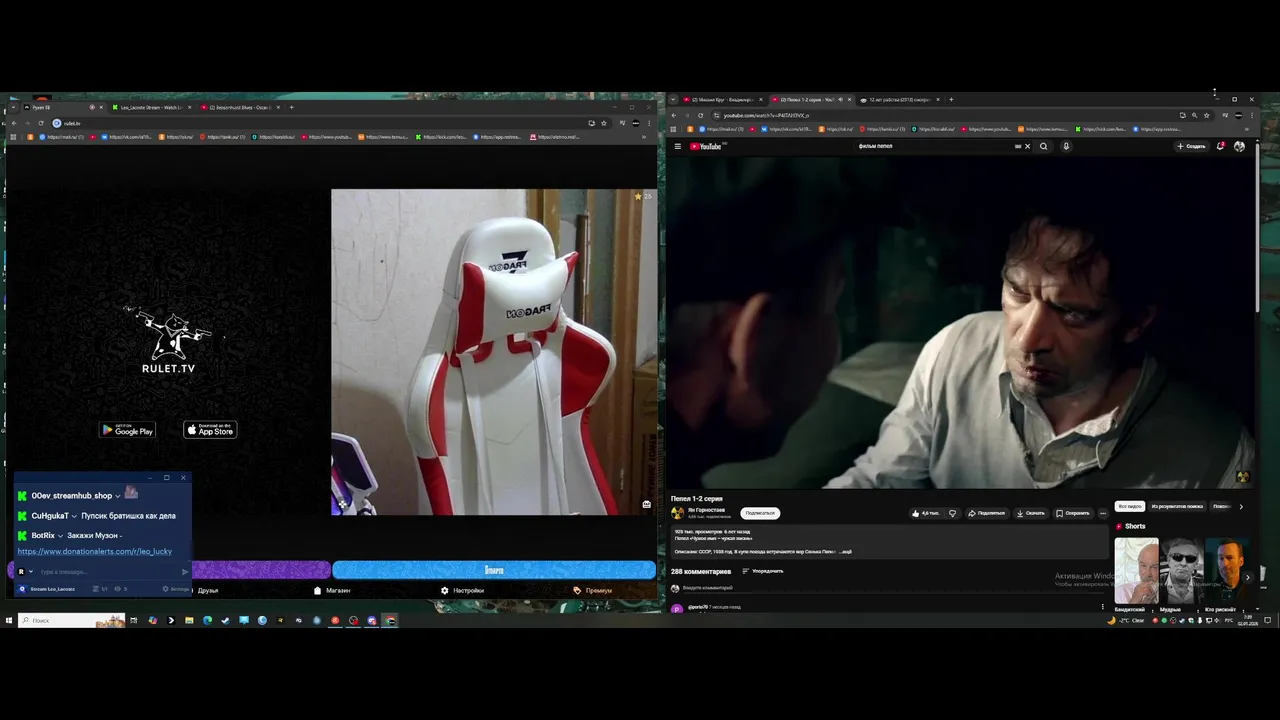The height and width of the screenshot is (720, 1280).
Task: Open chat overlay settings gear
Action: tap(166, 589)
